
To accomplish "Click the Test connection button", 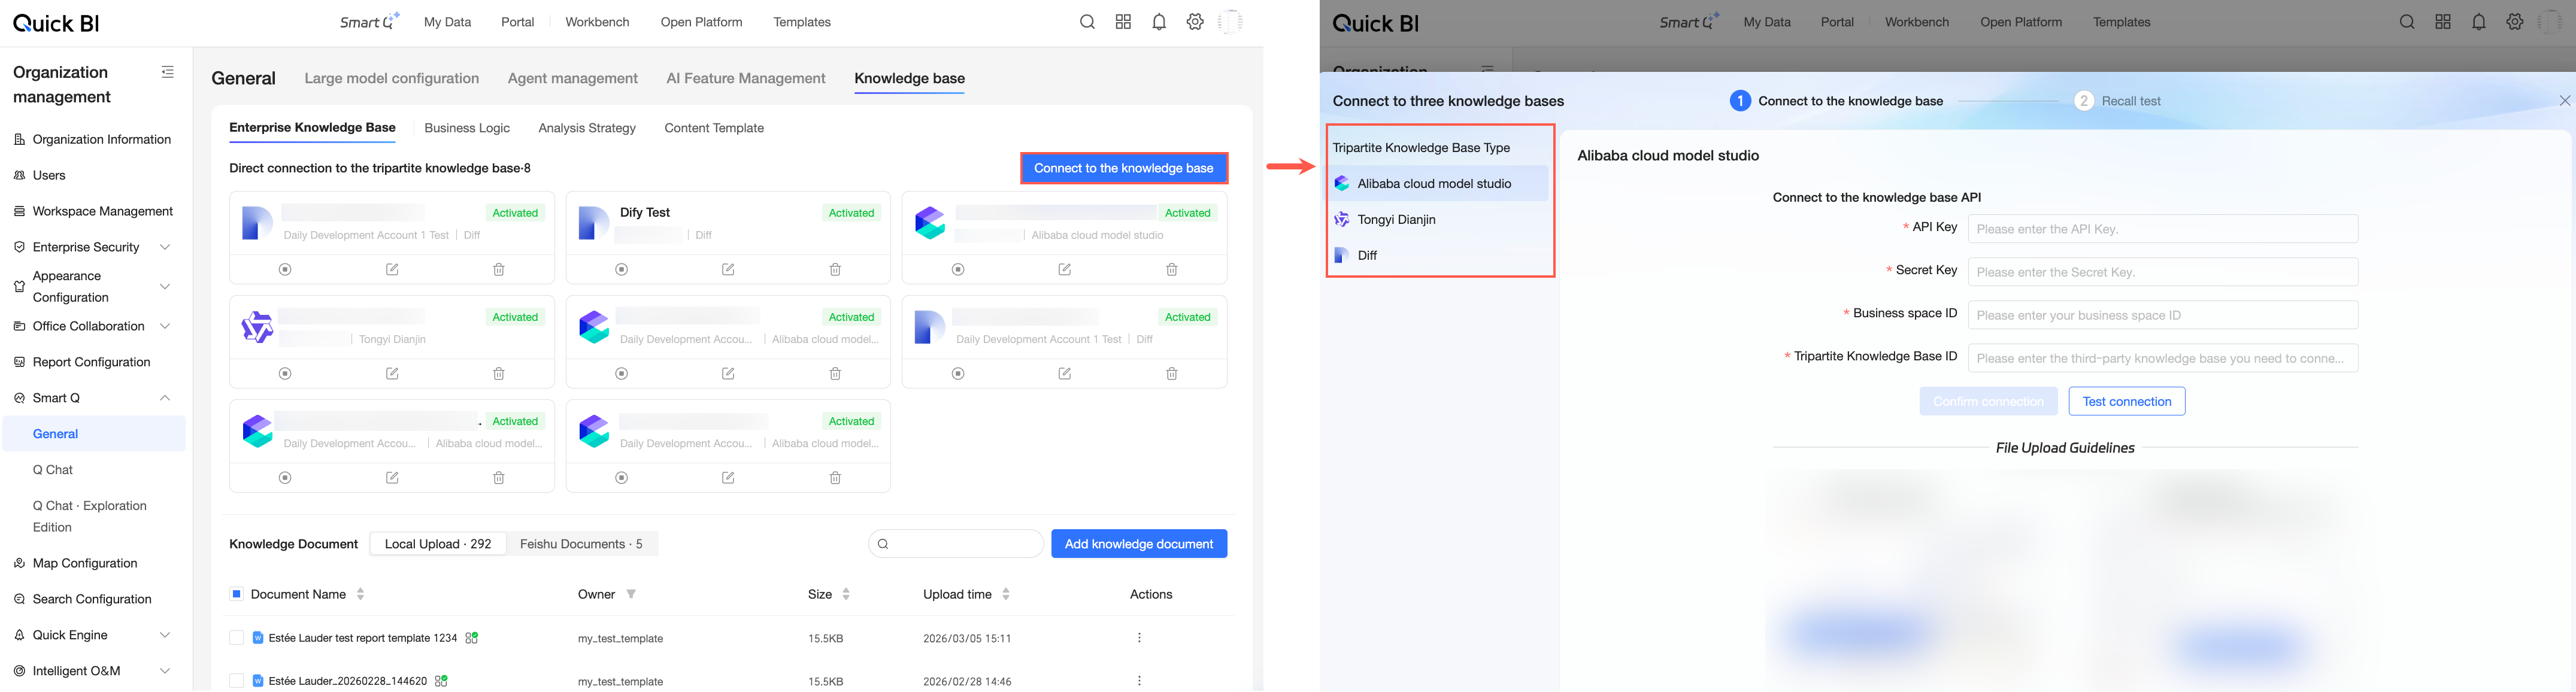I will [x=2127, y=401].
